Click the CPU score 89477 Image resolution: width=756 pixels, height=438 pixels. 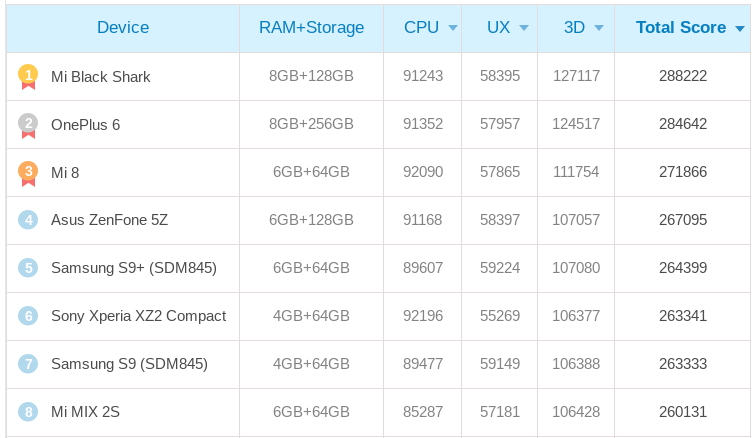(423, 364)
